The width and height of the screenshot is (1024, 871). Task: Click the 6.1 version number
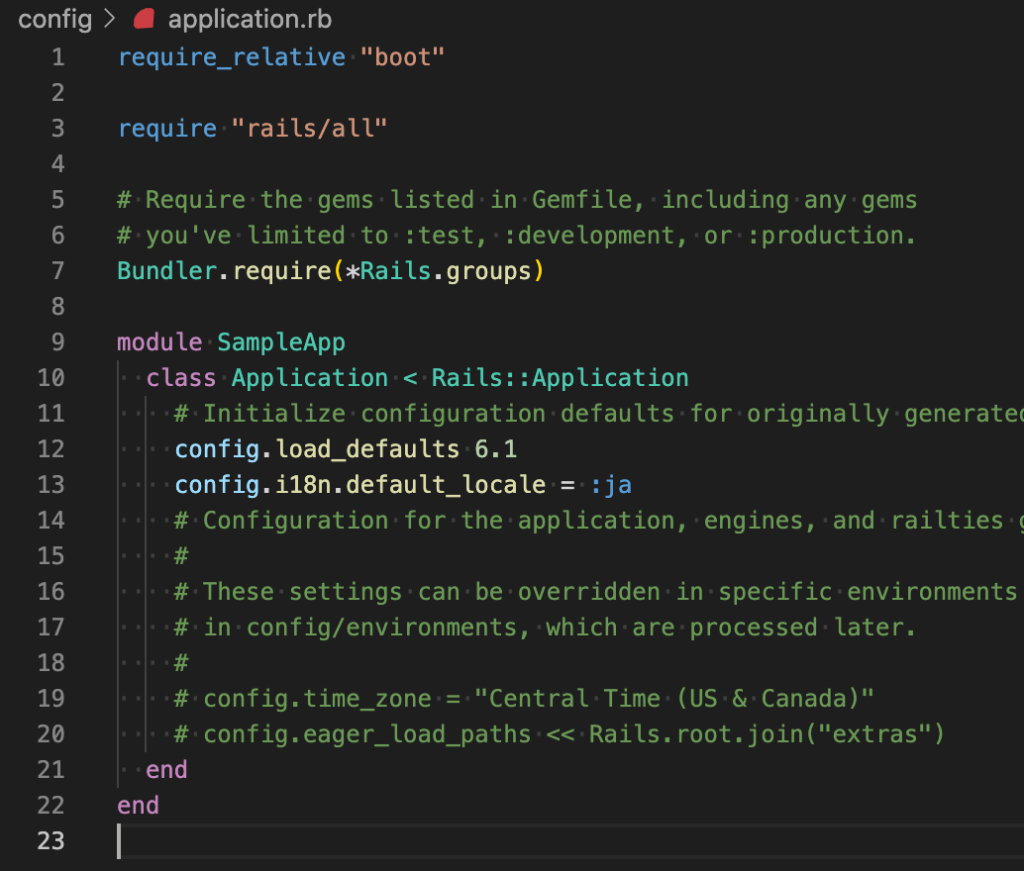pyautogui.click(x=496, y=449)
